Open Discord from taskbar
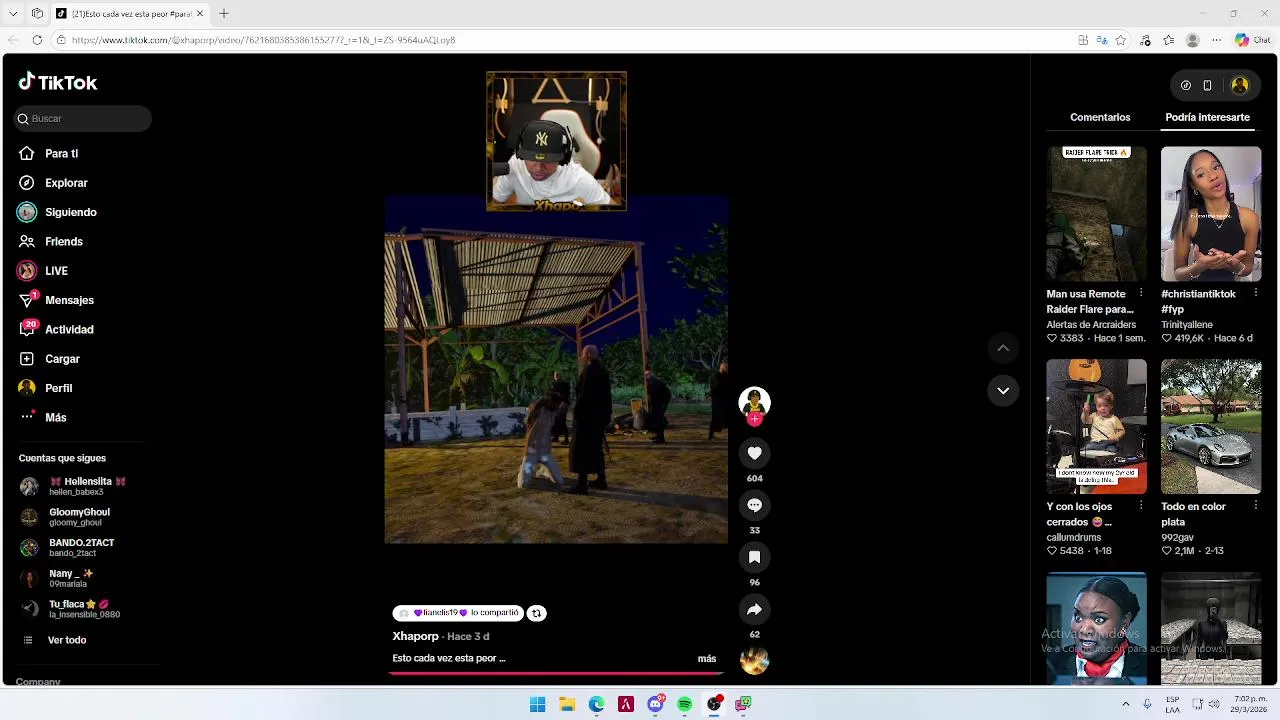The image size is (1280, 720). (655, 704)
